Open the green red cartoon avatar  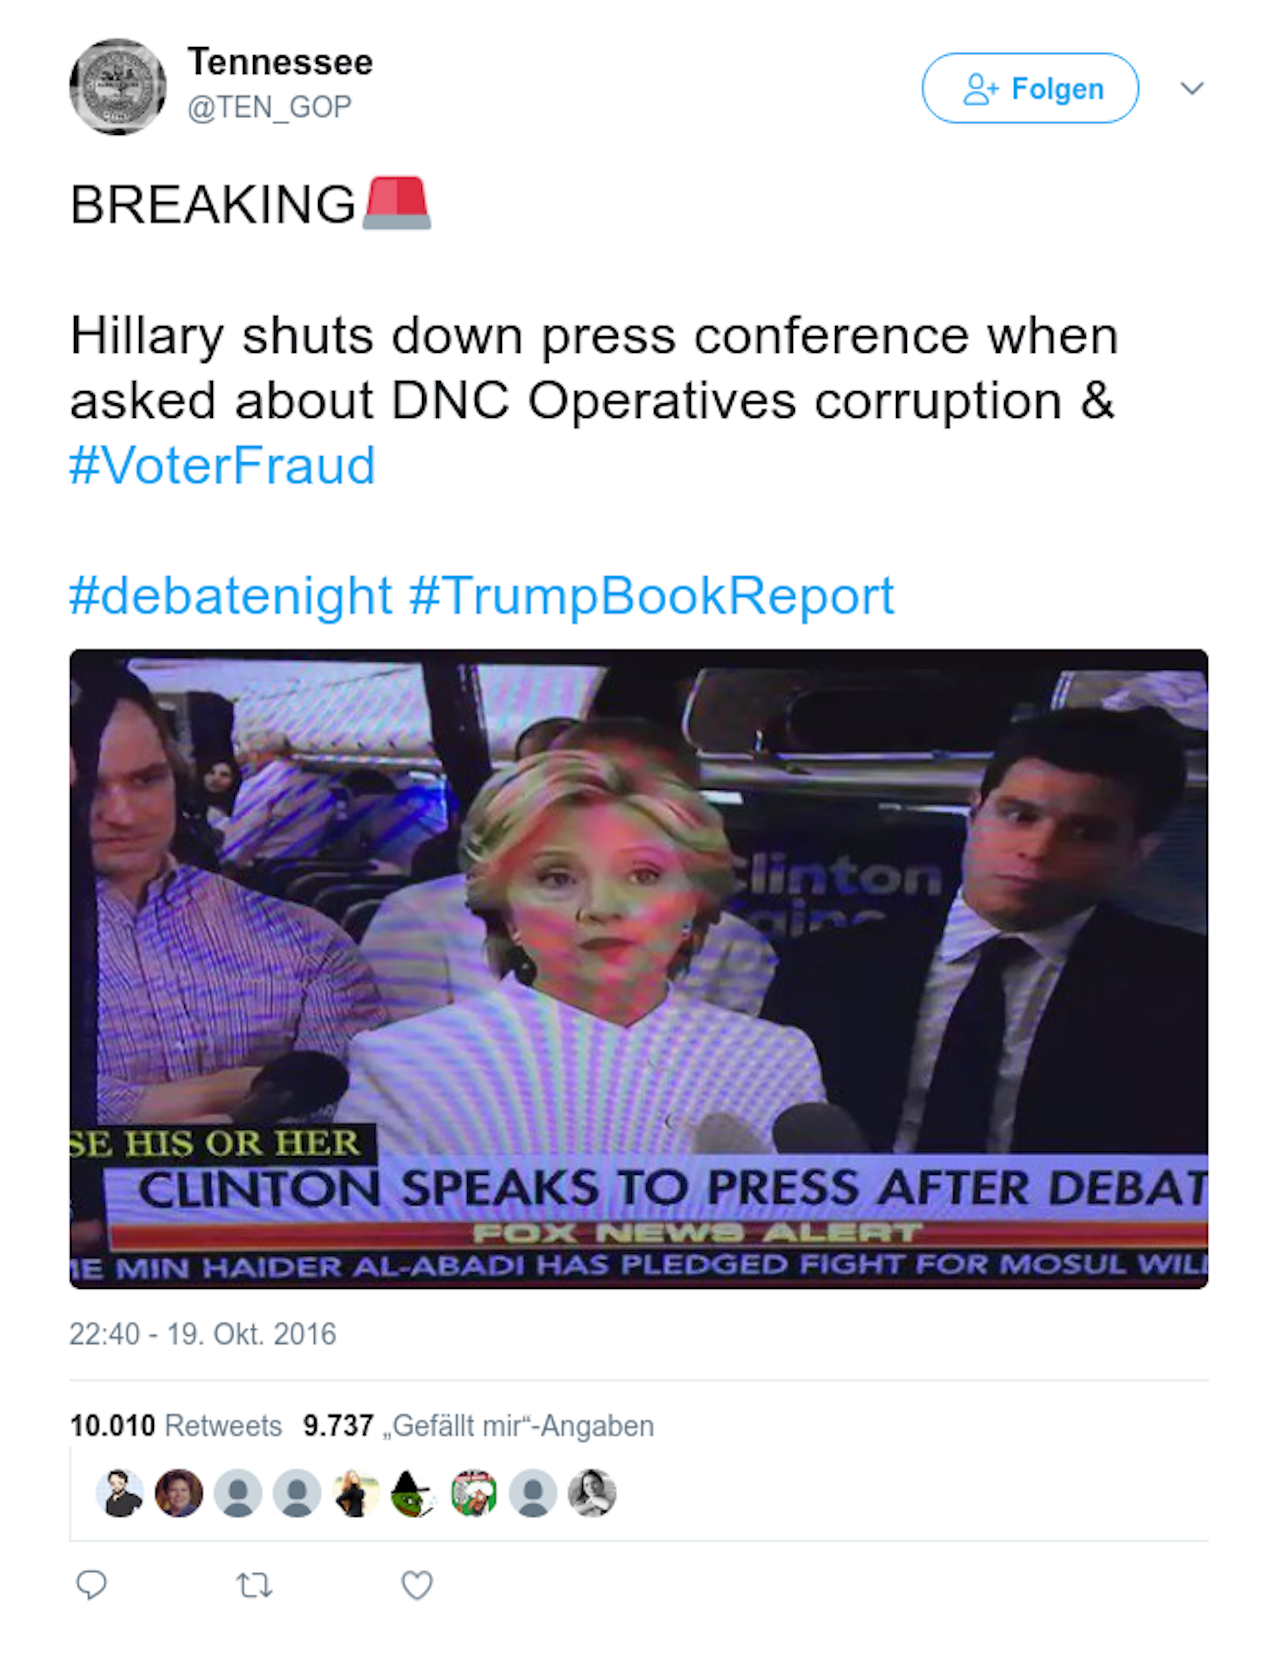(474, 1493)
